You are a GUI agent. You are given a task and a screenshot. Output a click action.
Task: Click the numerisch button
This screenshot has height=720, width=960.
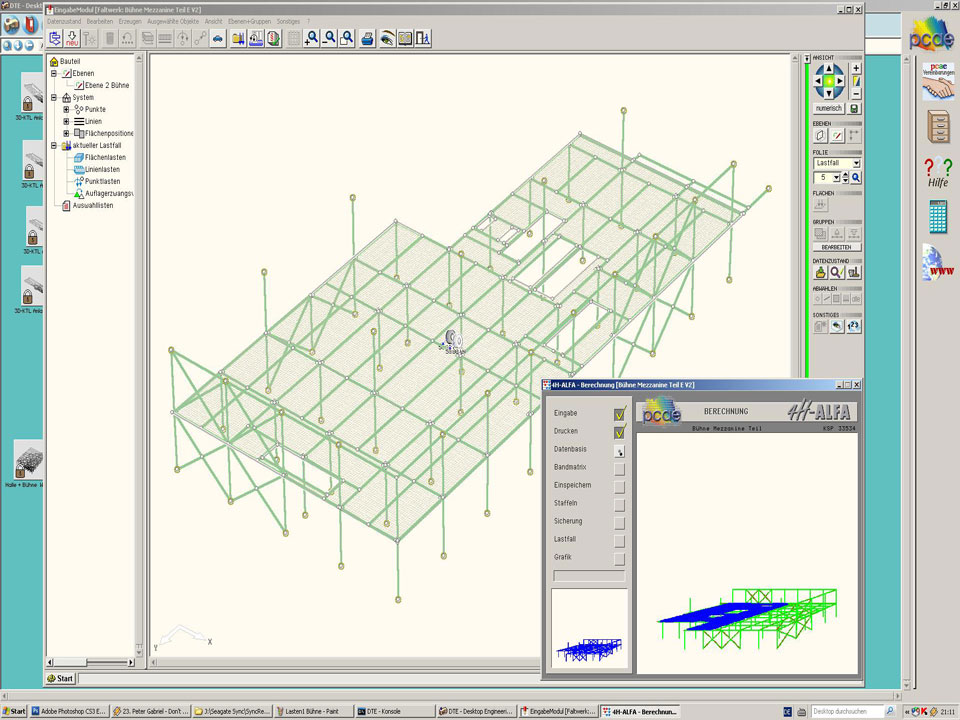pos(828,108)
